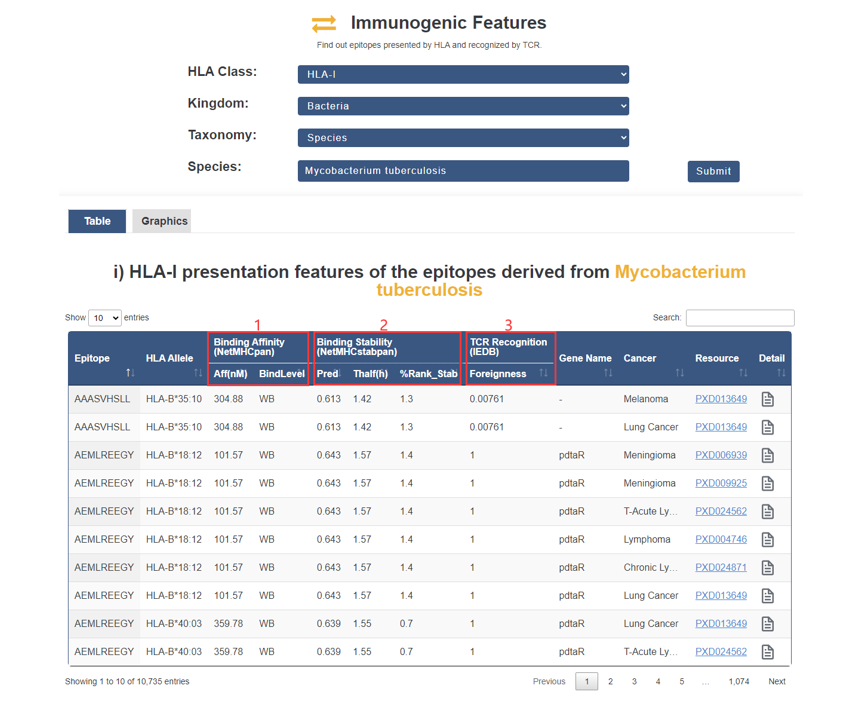This screenshot has height=705, width=851.
Task: Open detail document icon for first AAASVHSLL row
Action: (767, 399)
